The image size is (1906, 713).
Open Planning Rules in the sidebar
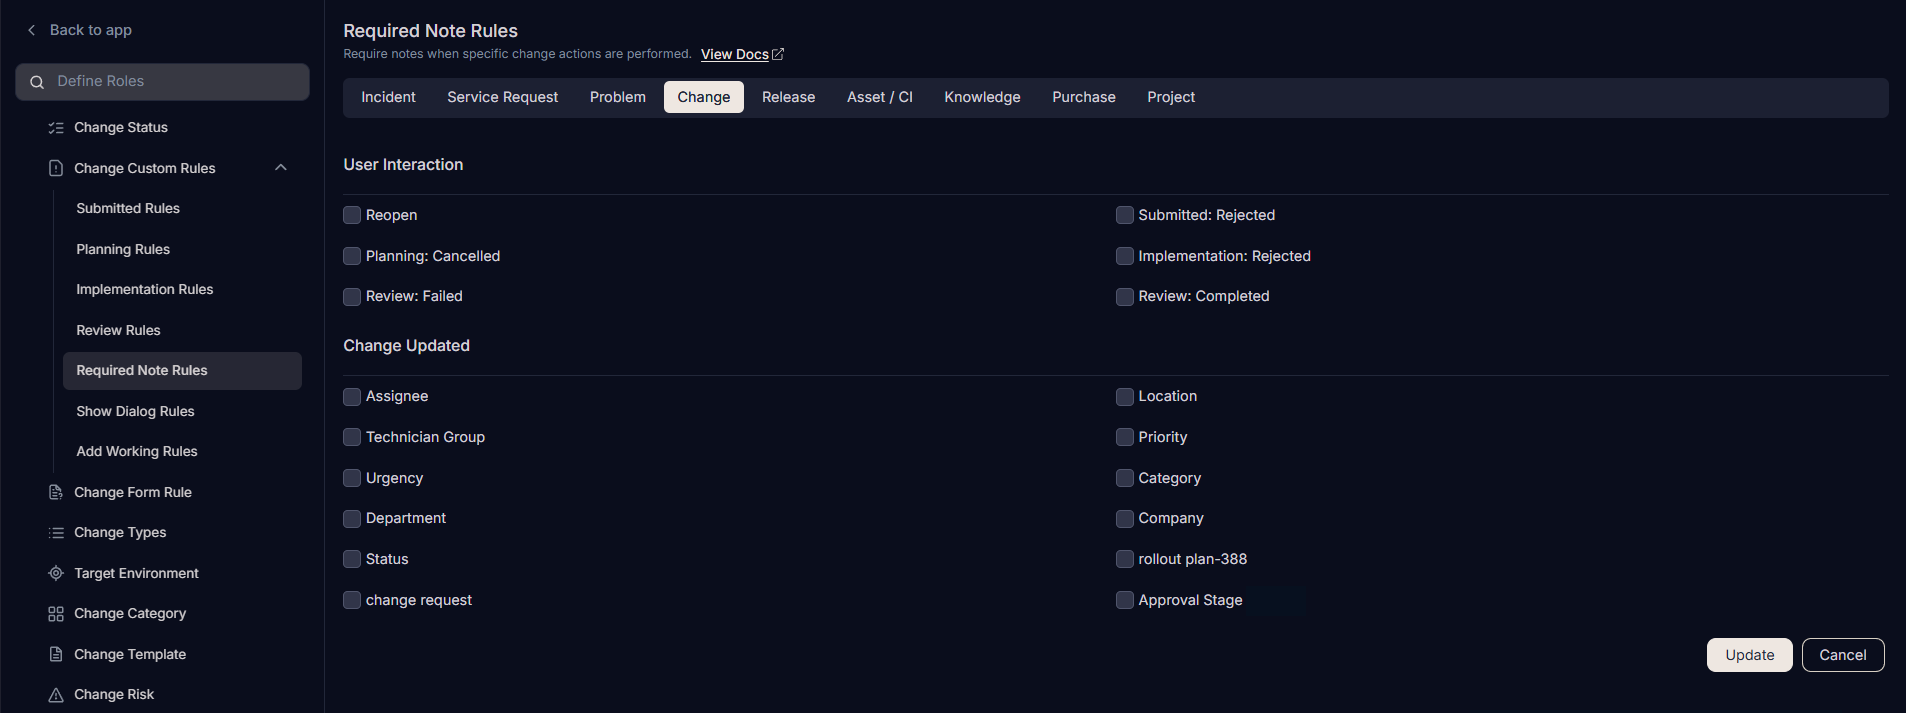coord(123,249)
